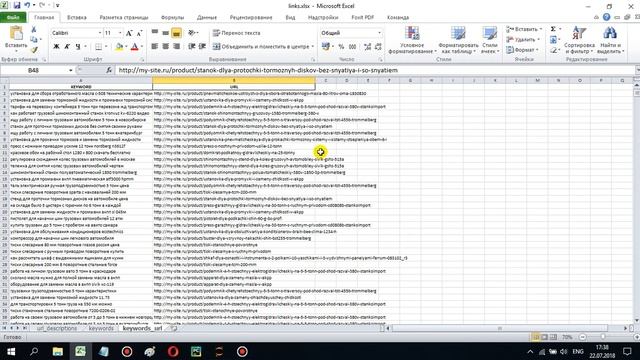Viewport: 640px width, 360px height.
Task: Click the accounting currency format icon
Action: 326,47
